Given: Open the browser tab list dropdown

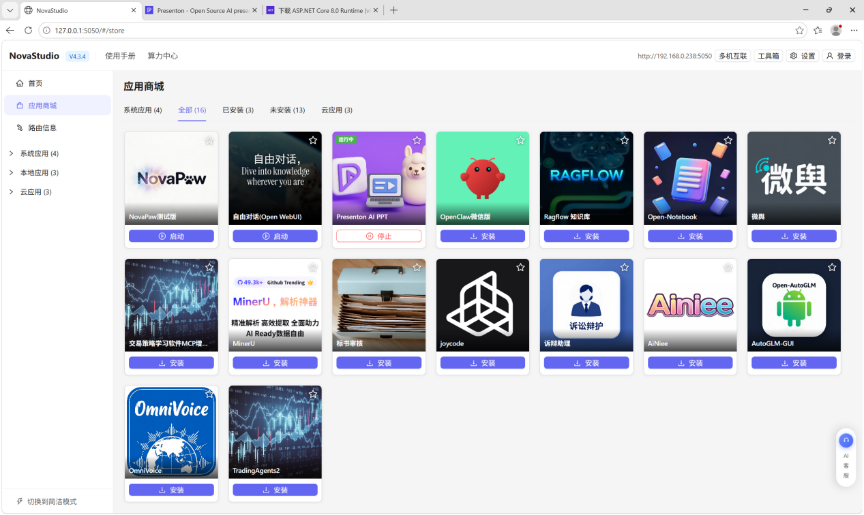Looking at the screenshot, I should point(10,10).
